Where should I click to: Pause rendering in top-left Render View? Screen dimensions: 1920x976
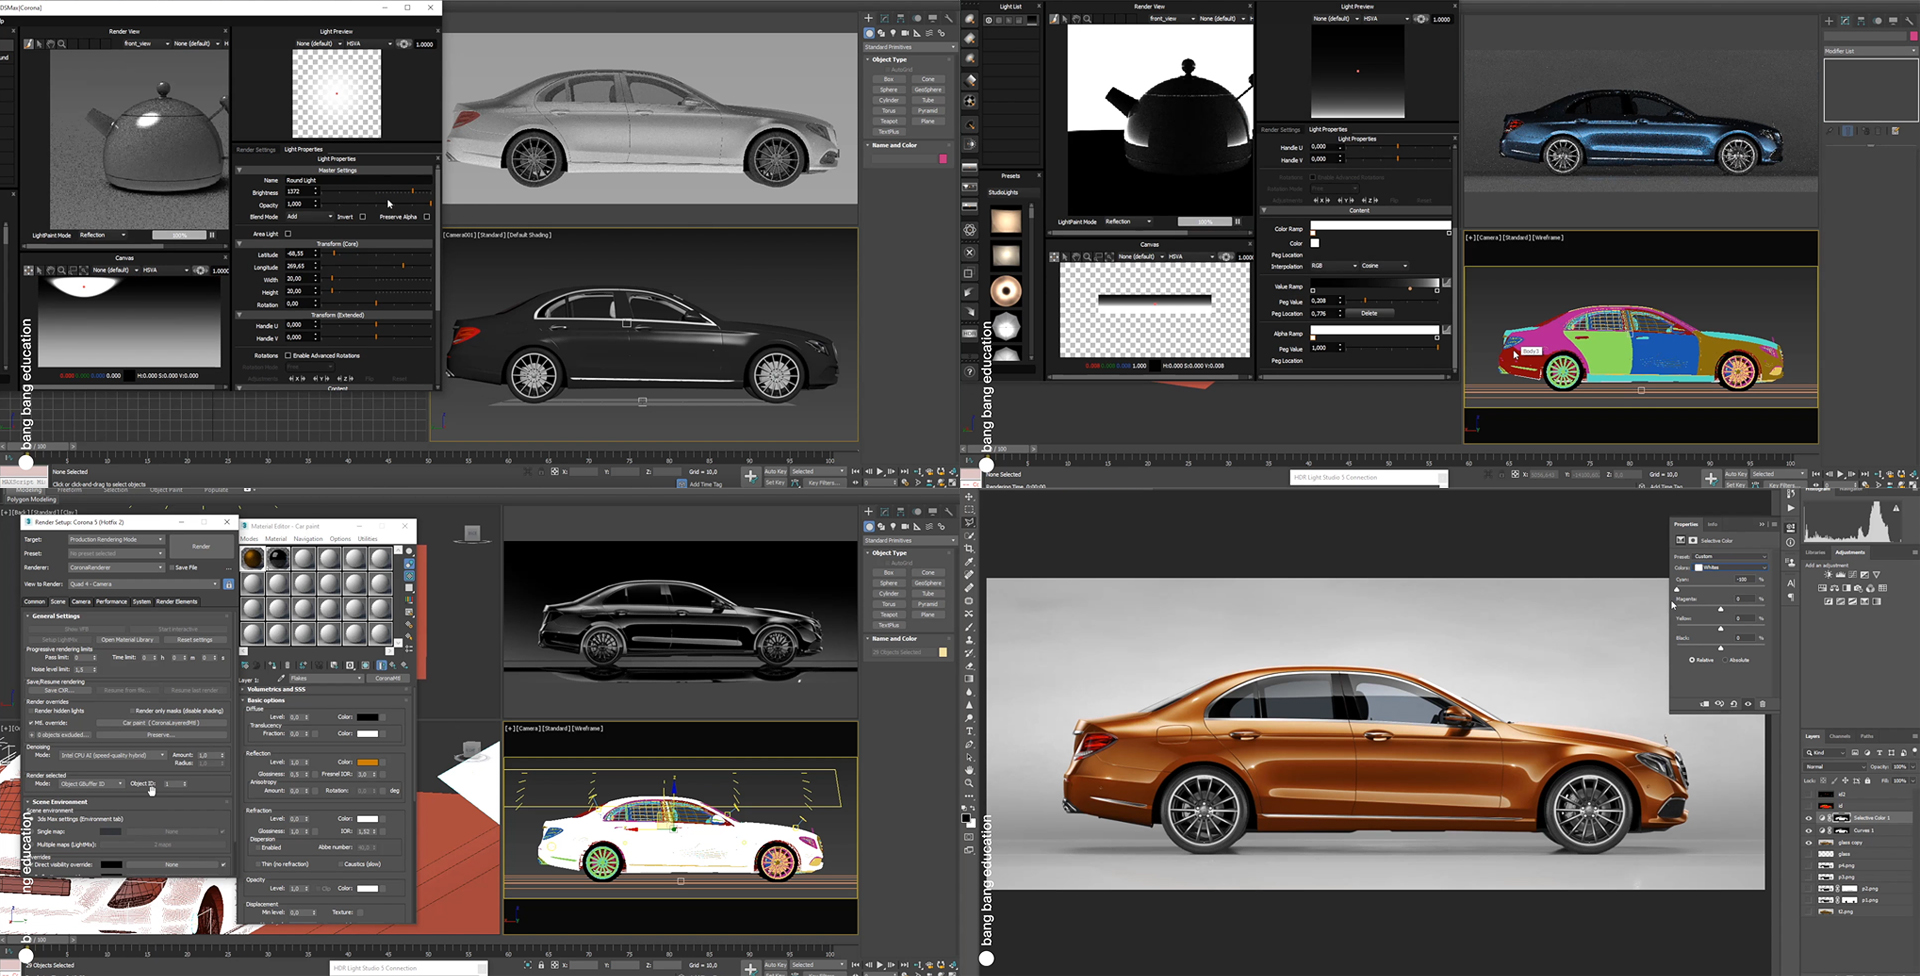[x=212, y=235]
